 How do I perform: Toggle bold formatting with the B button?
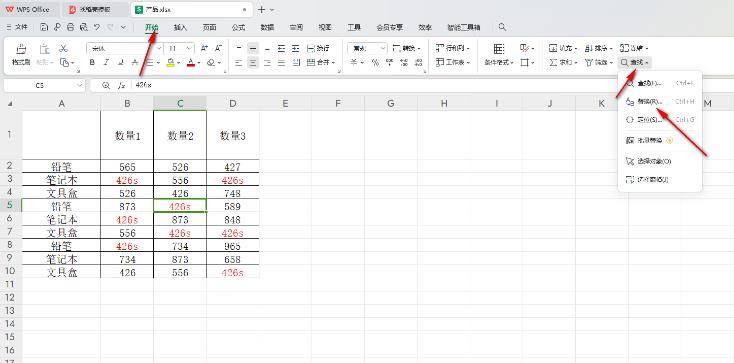(92, 62)
